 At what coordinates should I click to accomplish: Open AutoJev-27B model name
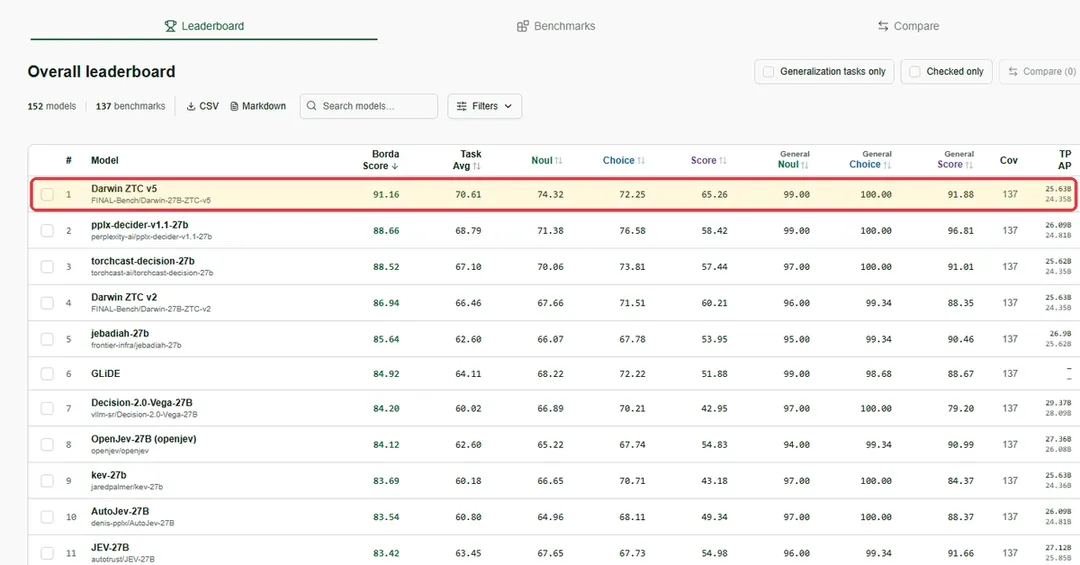point(120,511)
